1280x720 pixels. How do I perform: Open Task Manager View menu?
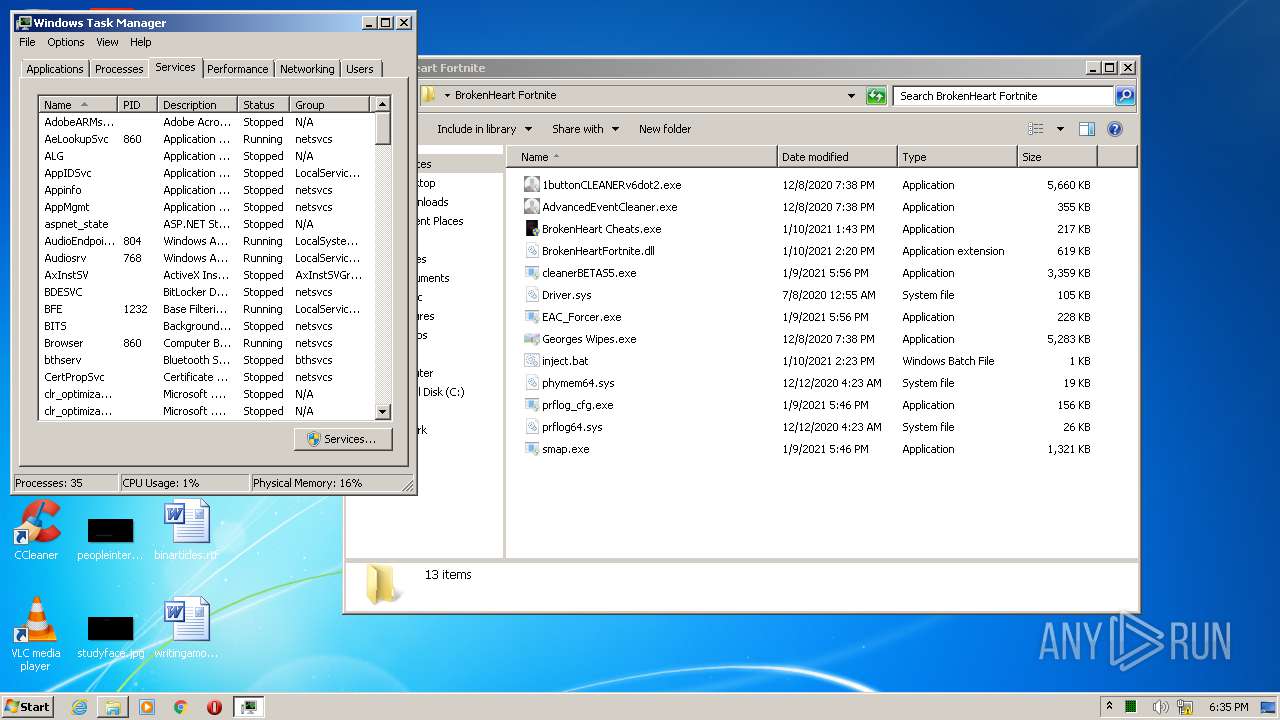107,42
